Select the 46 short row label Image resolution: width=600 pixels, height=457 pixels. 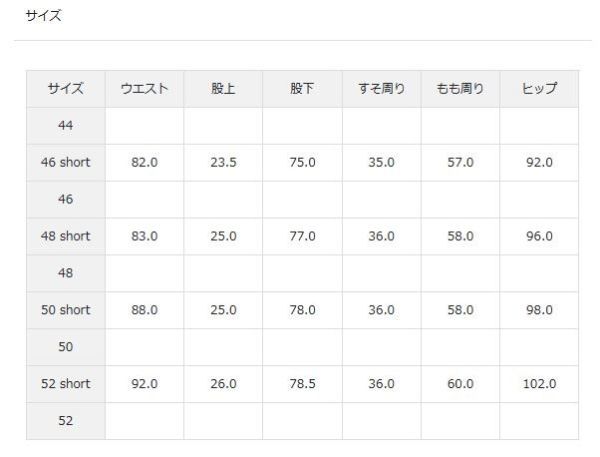(x=65, y=163)
